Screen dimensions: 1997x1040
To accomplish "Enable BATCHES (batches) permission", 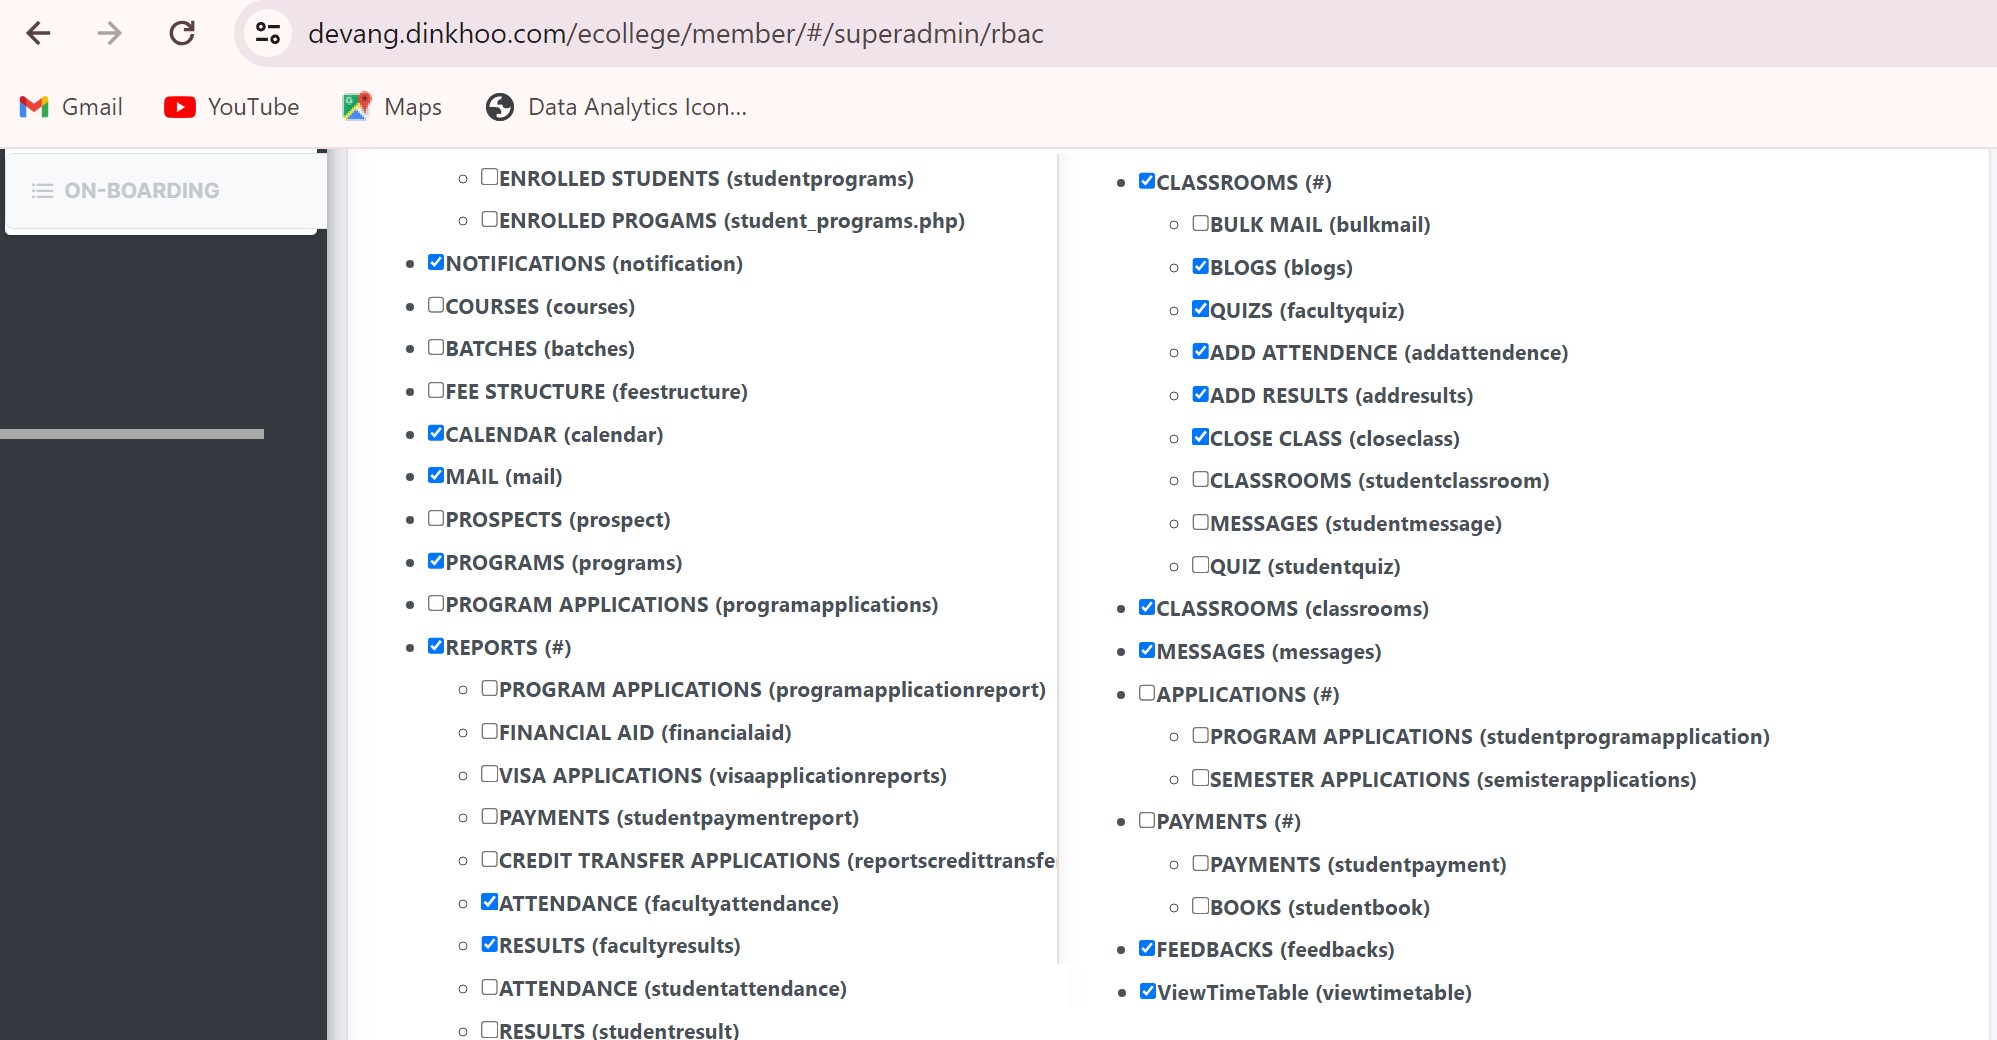I will pos(436,347).
